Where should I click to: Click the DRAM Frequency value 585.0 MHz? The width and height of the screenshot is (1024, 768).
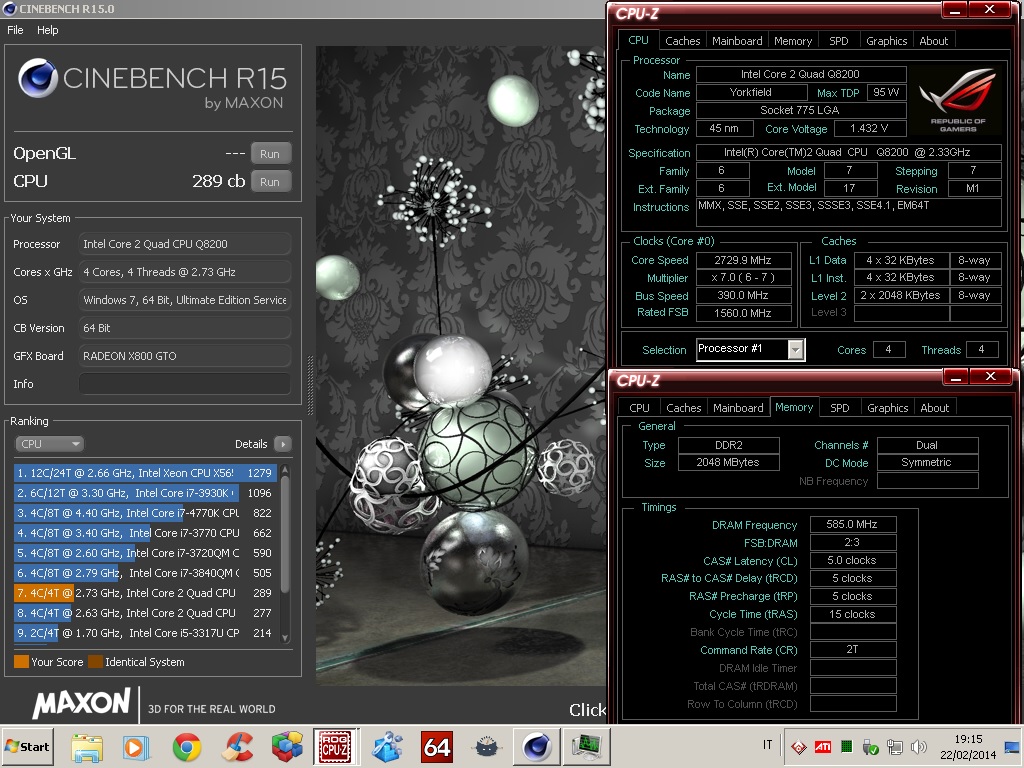coord(852,524)
